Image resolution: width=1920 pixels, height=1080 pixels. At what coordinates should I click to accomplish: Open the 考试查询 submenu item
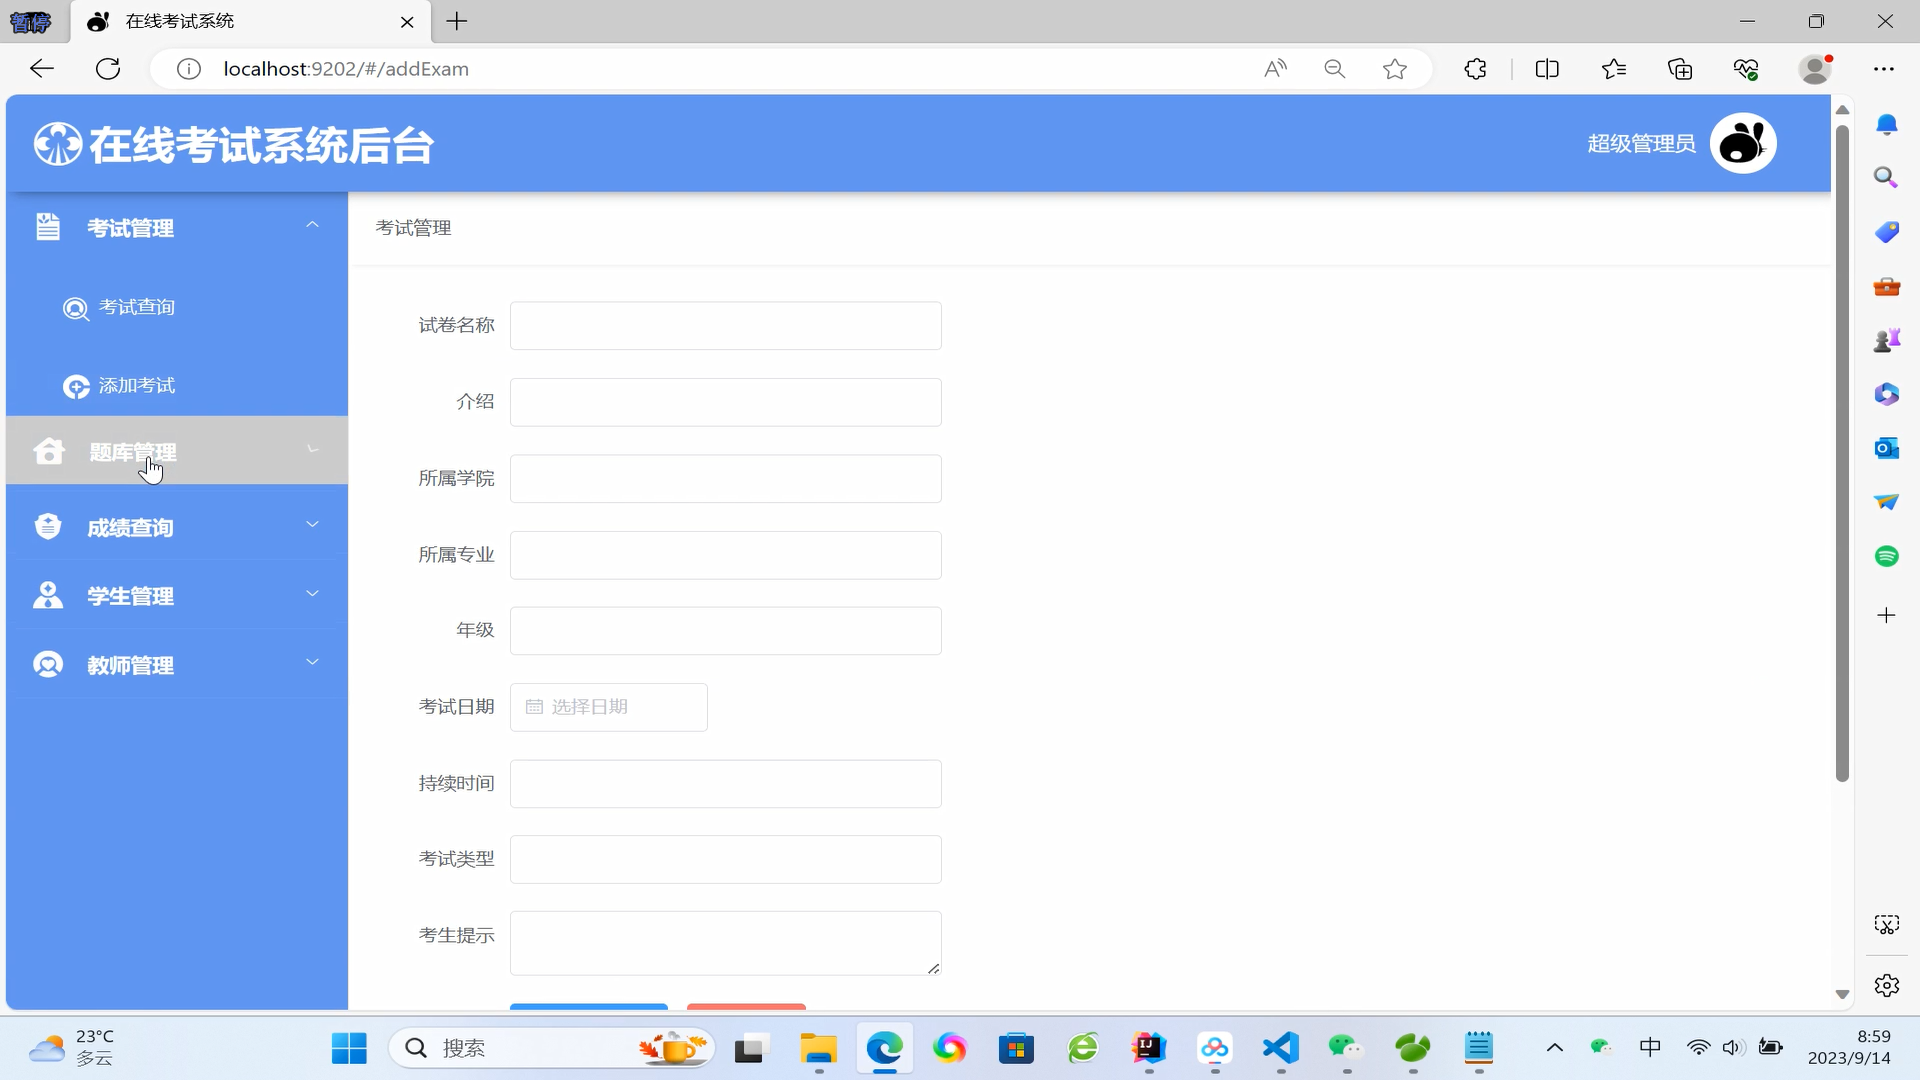click(136, 307)
